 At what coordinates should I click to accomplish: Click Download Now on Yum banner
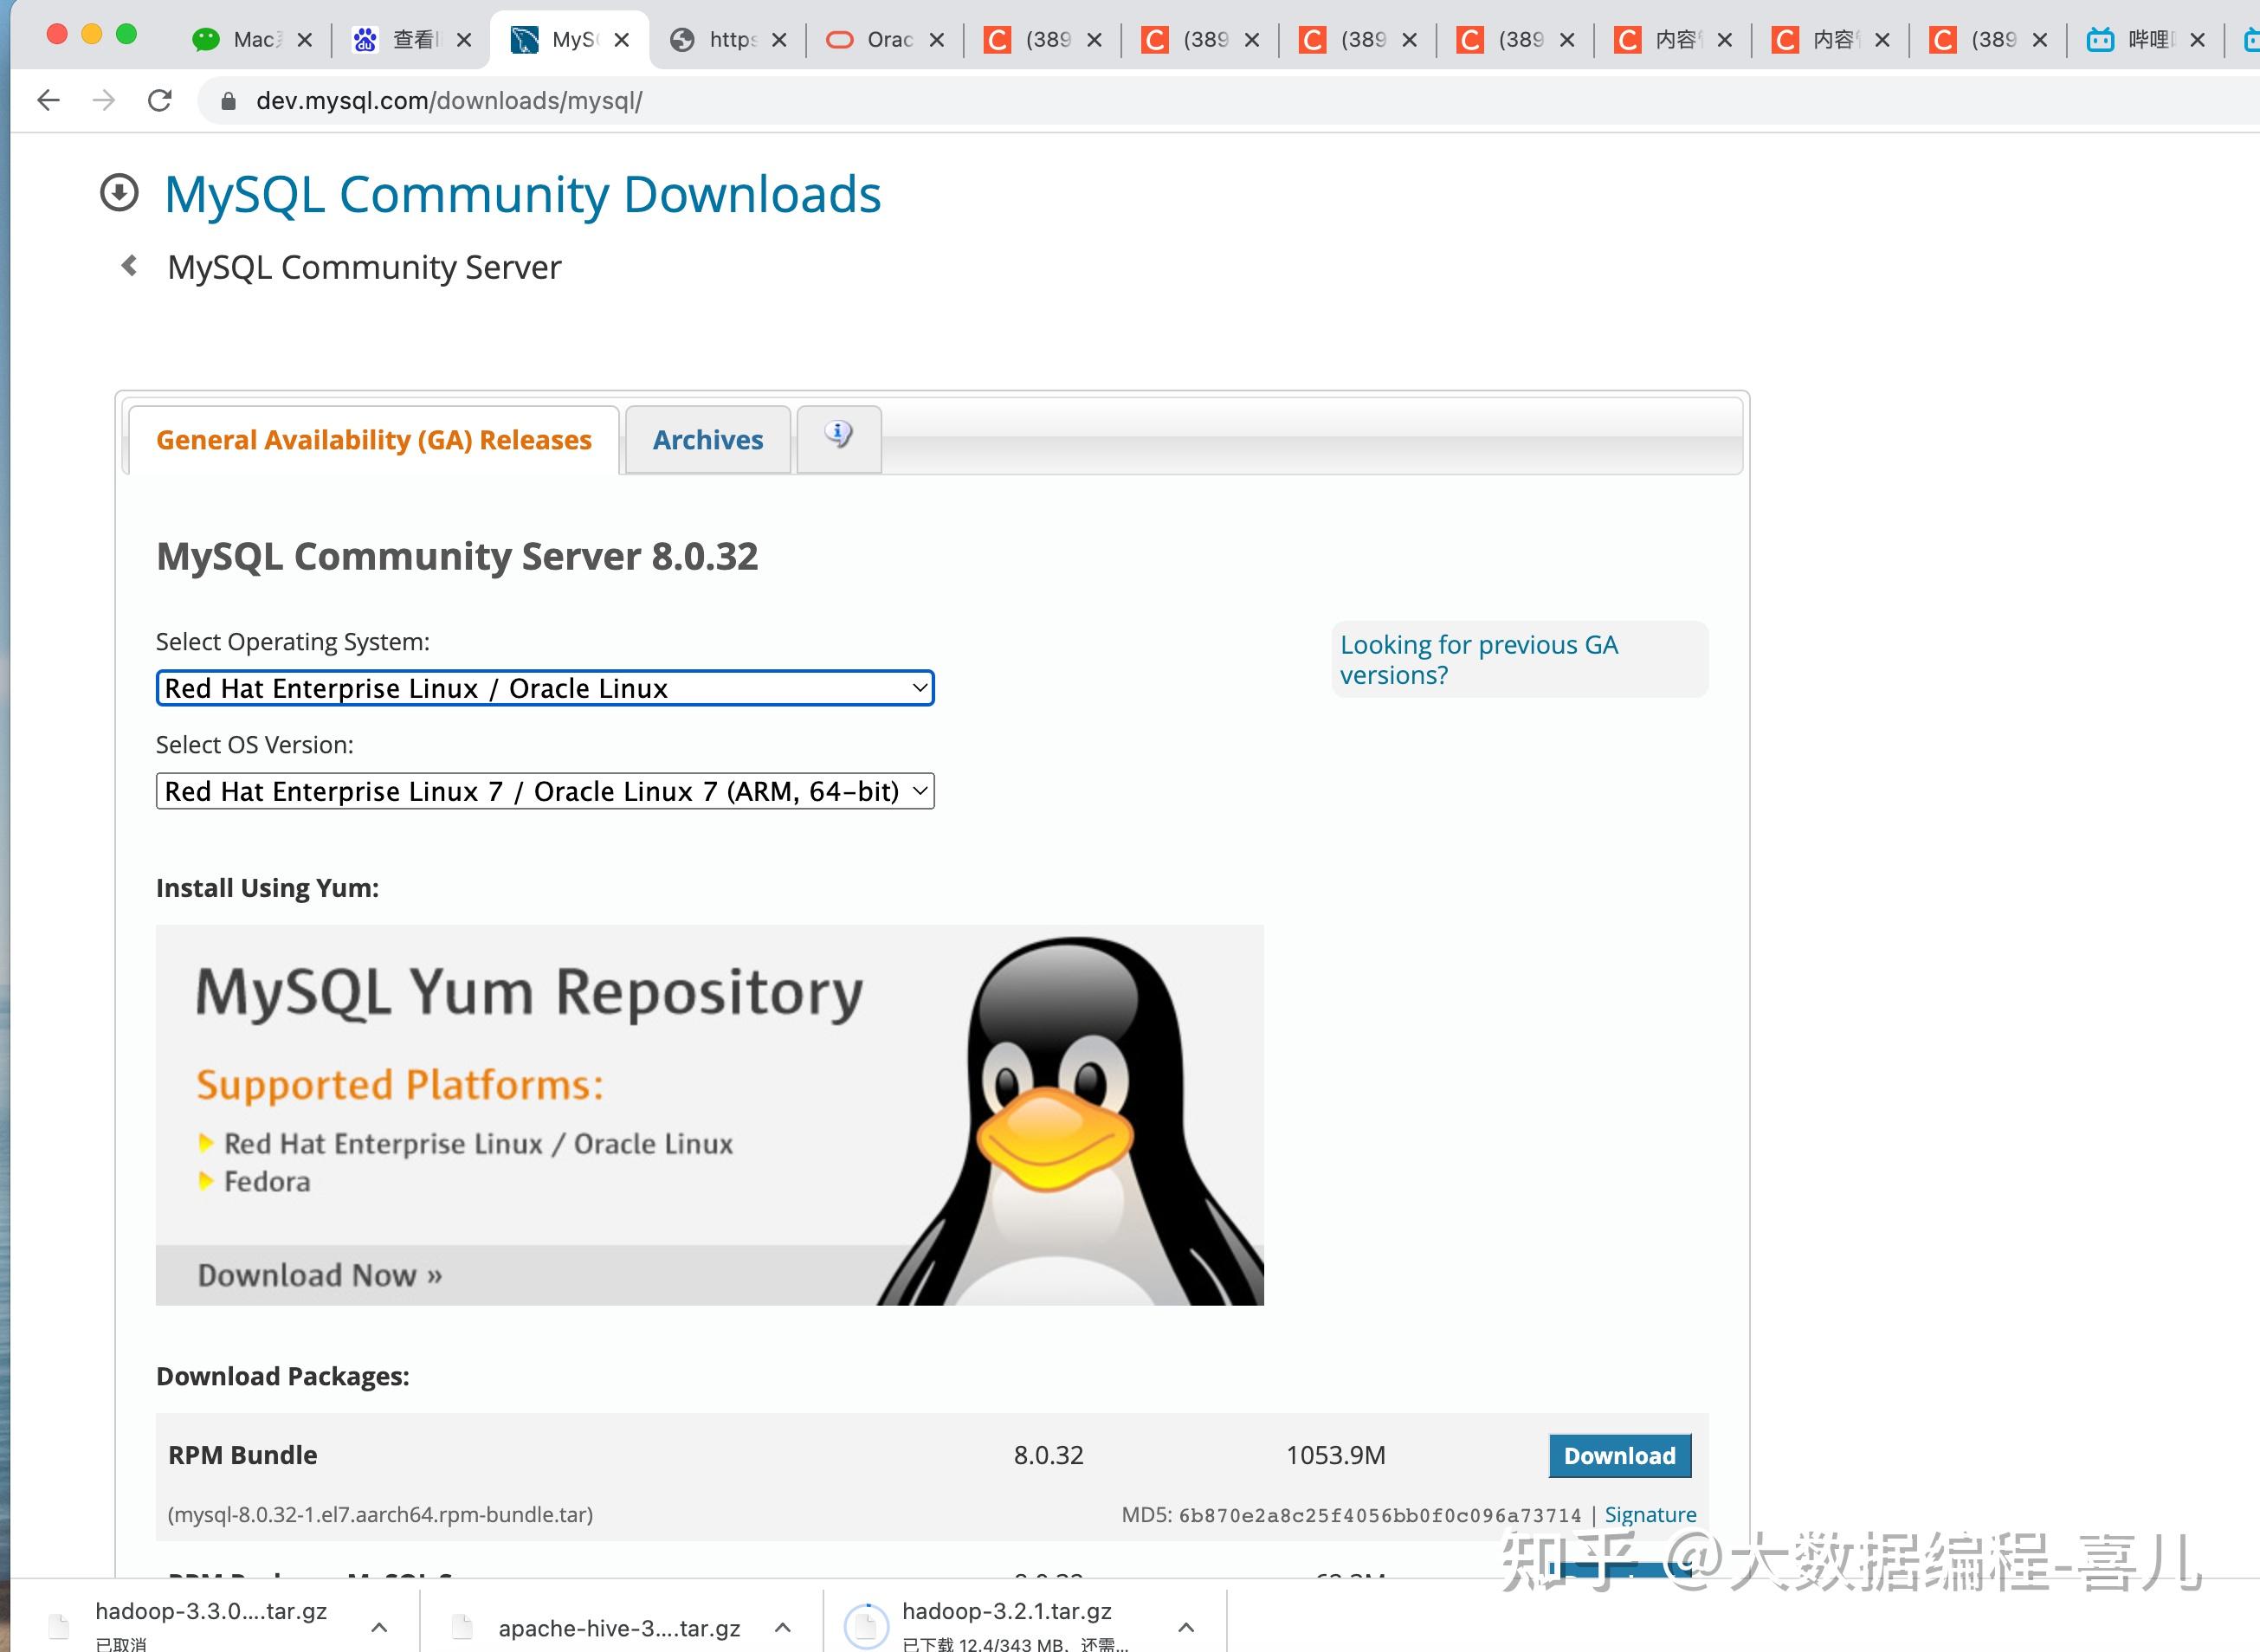coord(320,1275)
